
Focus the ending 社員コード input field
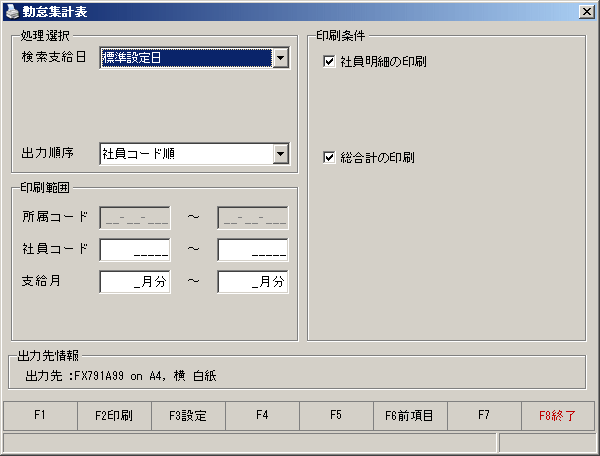(253, 250)
